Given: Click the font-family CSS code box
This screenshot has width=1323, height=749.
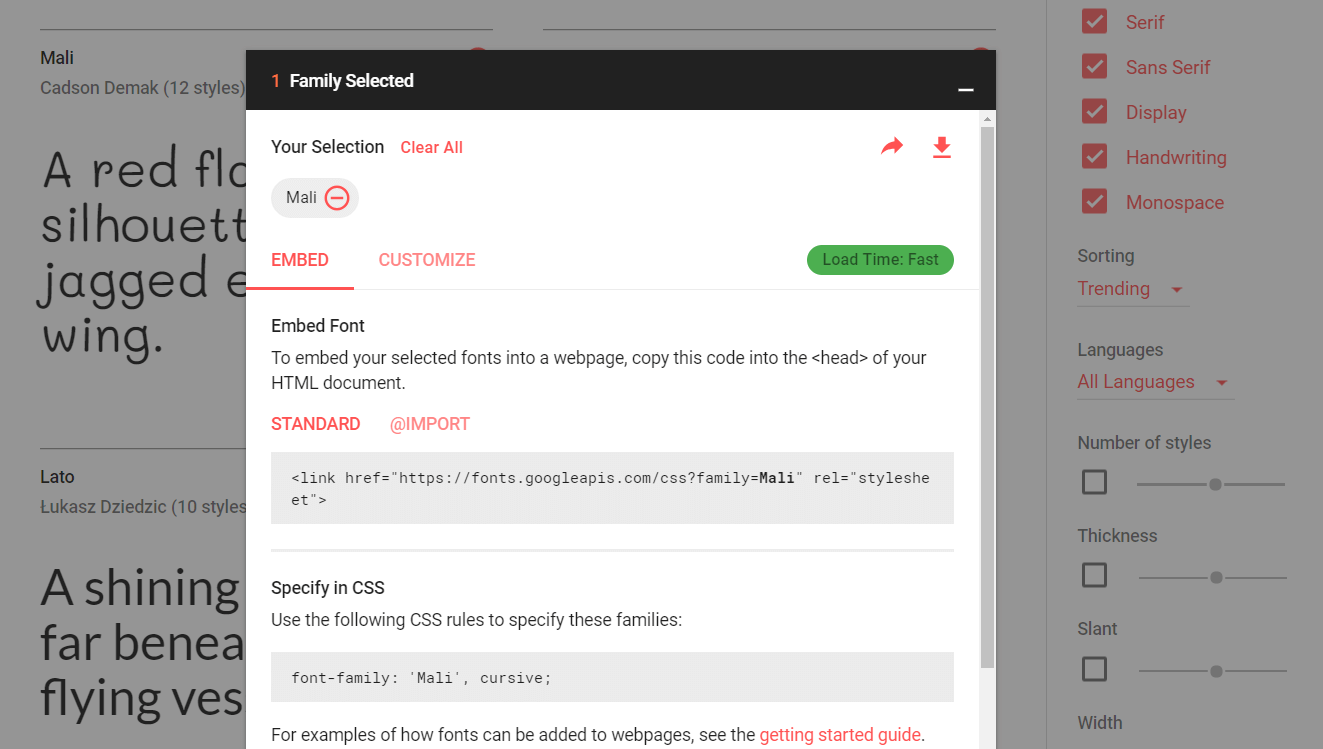Looking at the screenshot, I should [x=612, y=677].
